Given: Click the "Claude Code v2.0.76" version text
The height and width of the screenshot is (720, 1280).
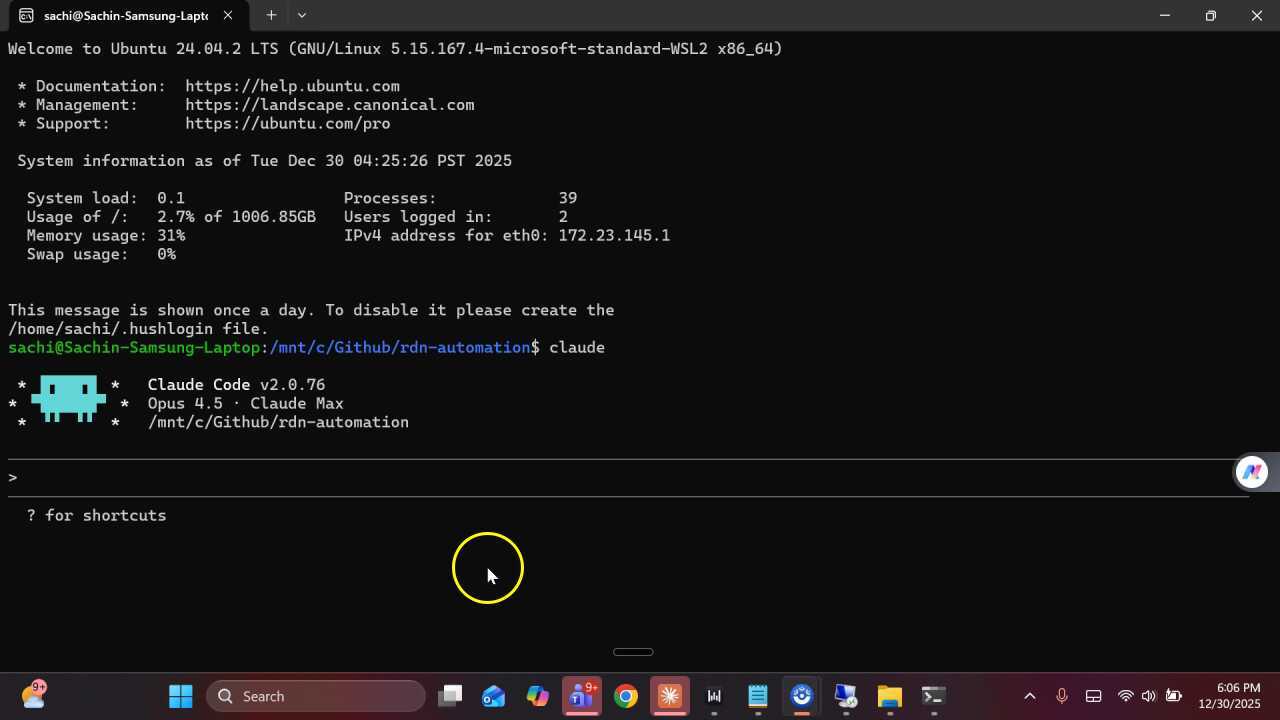Looking at the screenshot, I should pyautogui.click(x=236, y=385).
